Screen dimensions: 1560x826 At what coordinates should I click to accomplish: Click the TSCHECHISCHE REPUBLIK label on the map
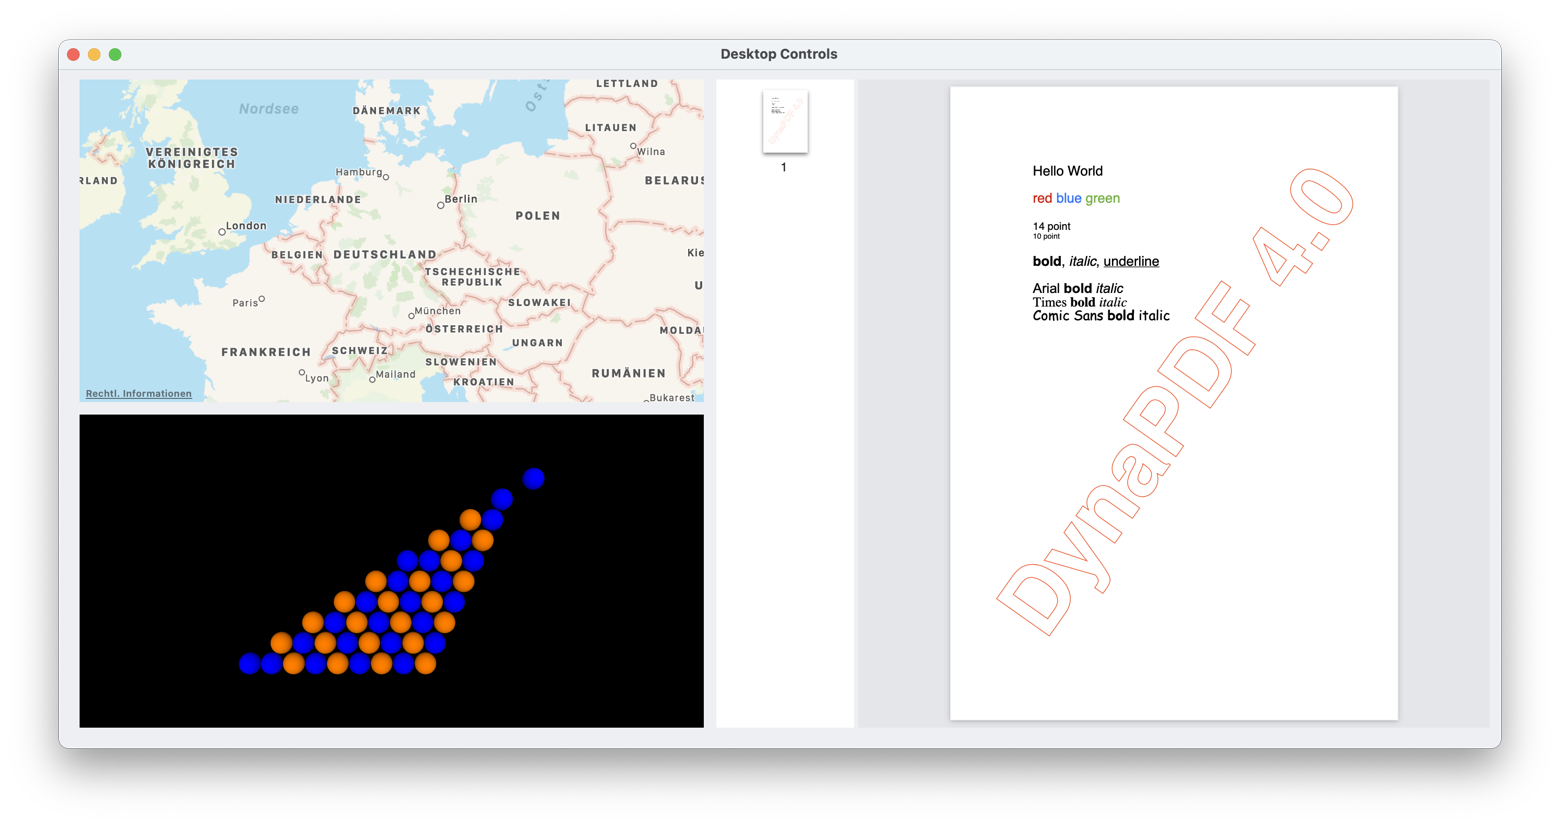pyautogui.click(x=472, y=277)
